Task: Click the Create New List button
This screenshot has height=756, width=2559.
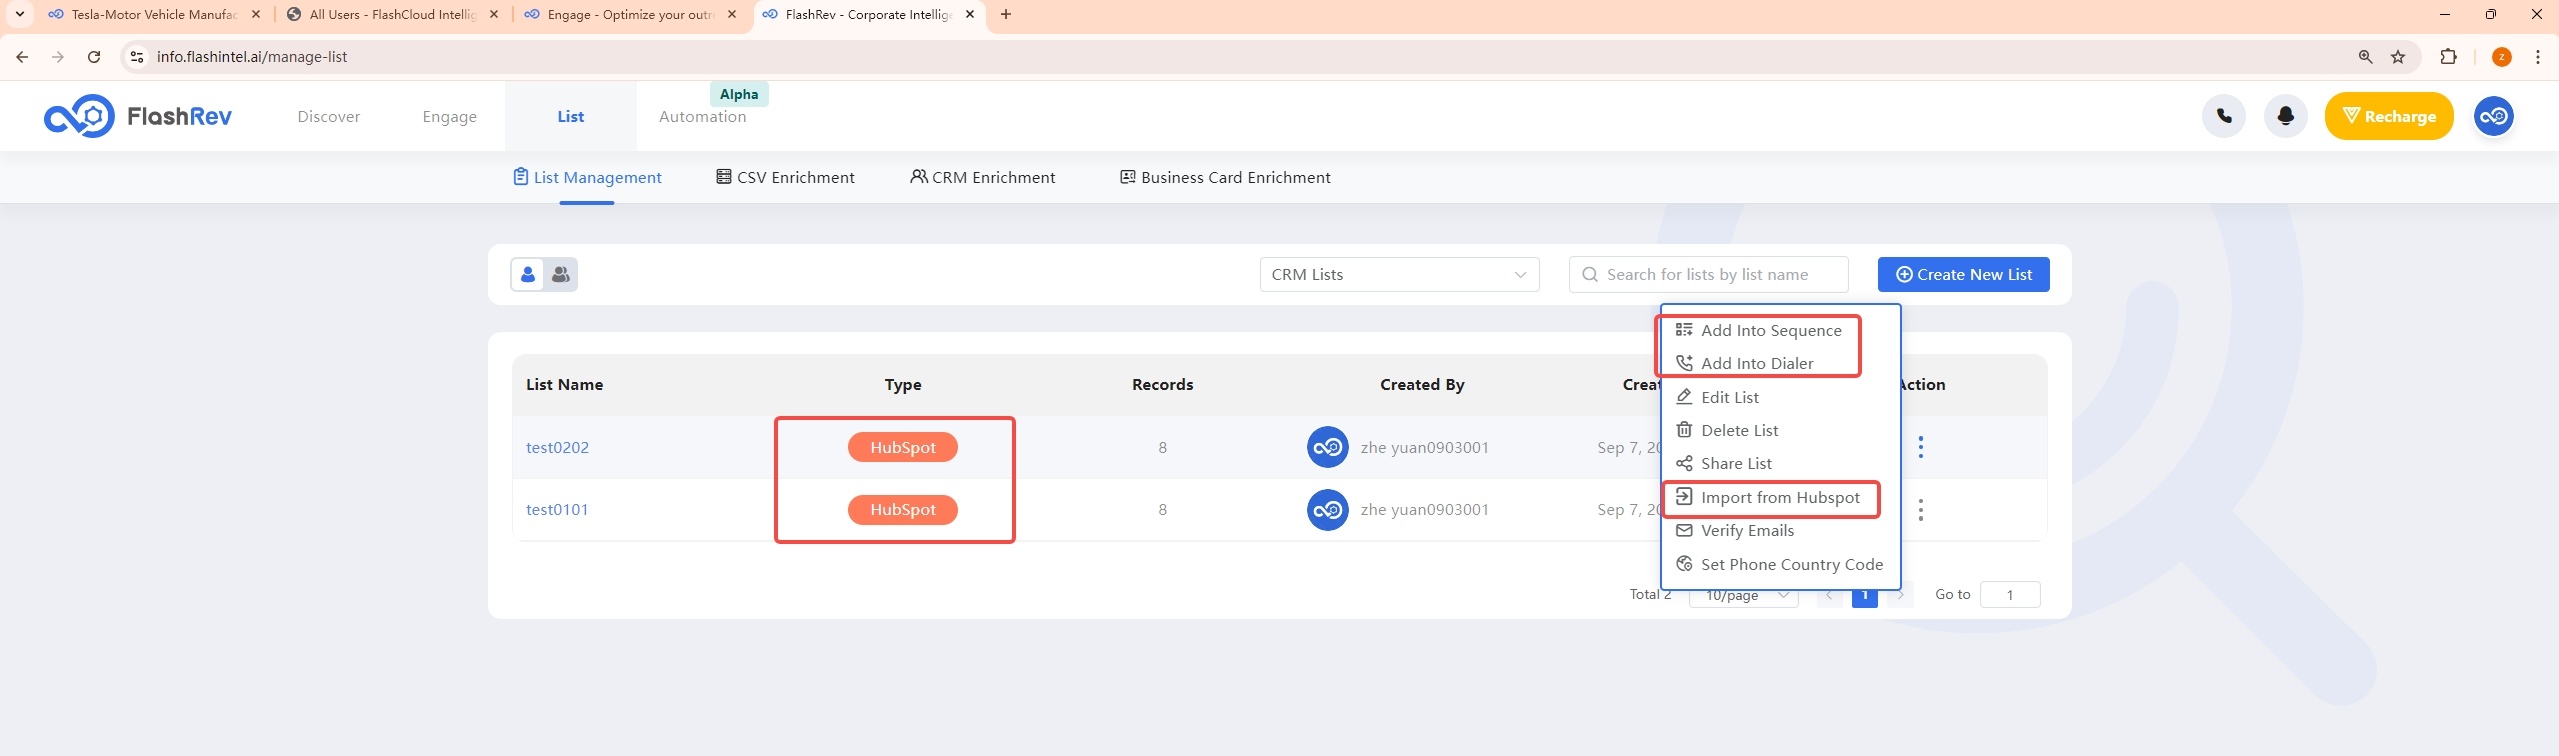Action: point(1964,274)
